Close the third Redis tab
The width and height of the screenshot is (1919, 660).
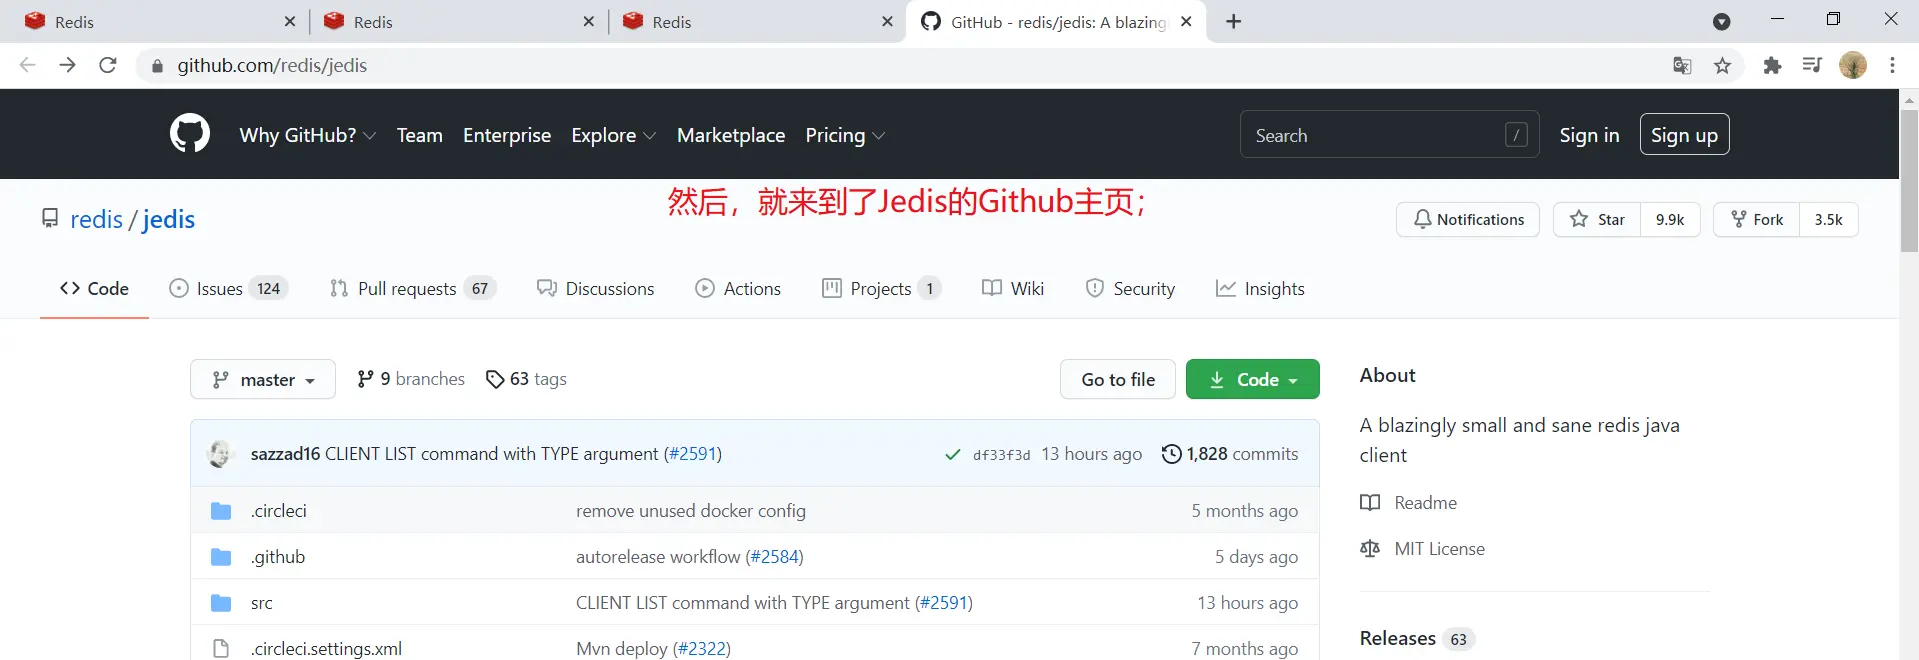887,21
